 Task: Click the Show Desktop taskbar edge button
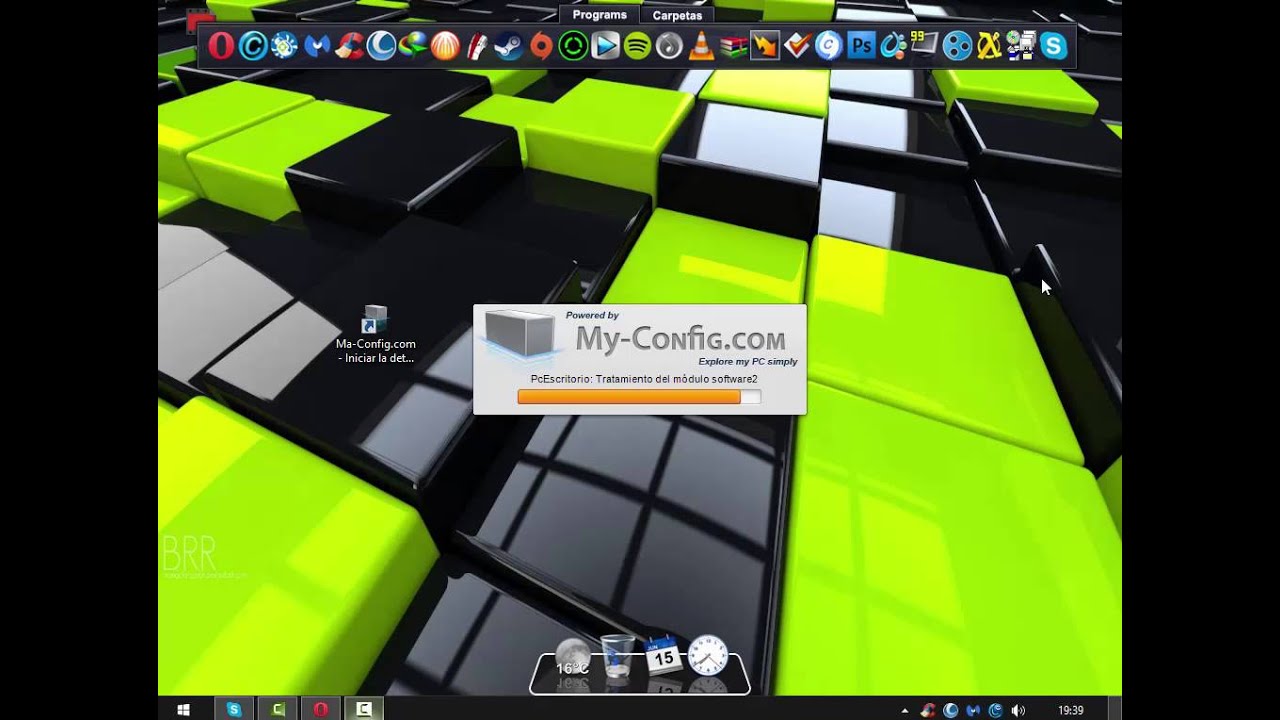pyautogui.click(x=1115, y=709)
